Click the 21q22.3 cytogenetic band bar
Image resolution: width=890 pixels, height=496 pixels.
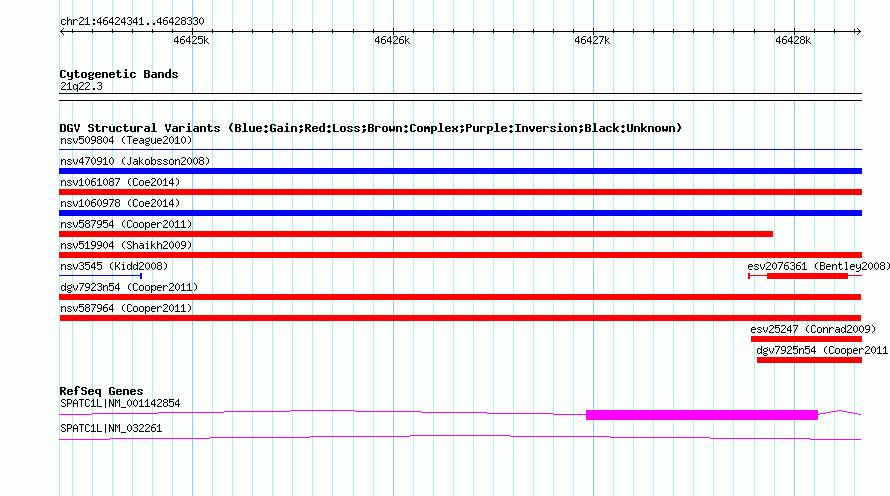[x=460, y=97]
